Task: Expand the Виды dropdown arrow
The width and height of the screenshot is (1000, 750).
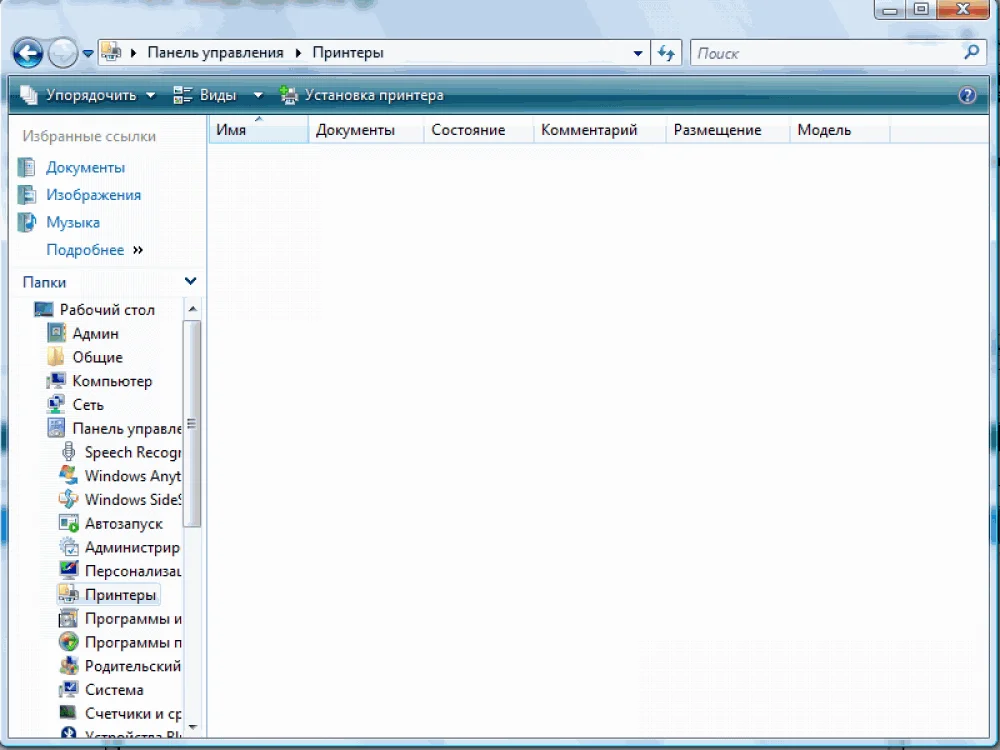Action: click(x=257, y=96)
